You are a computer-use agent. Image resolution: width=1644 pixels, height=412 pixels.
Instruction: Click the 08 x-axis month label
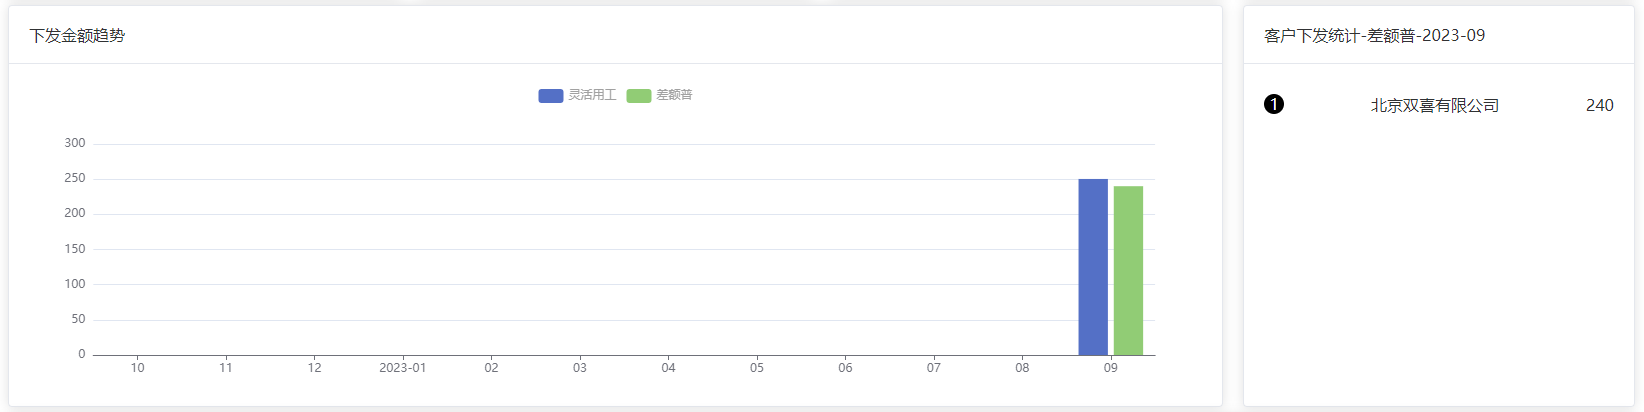(1022, 368)
